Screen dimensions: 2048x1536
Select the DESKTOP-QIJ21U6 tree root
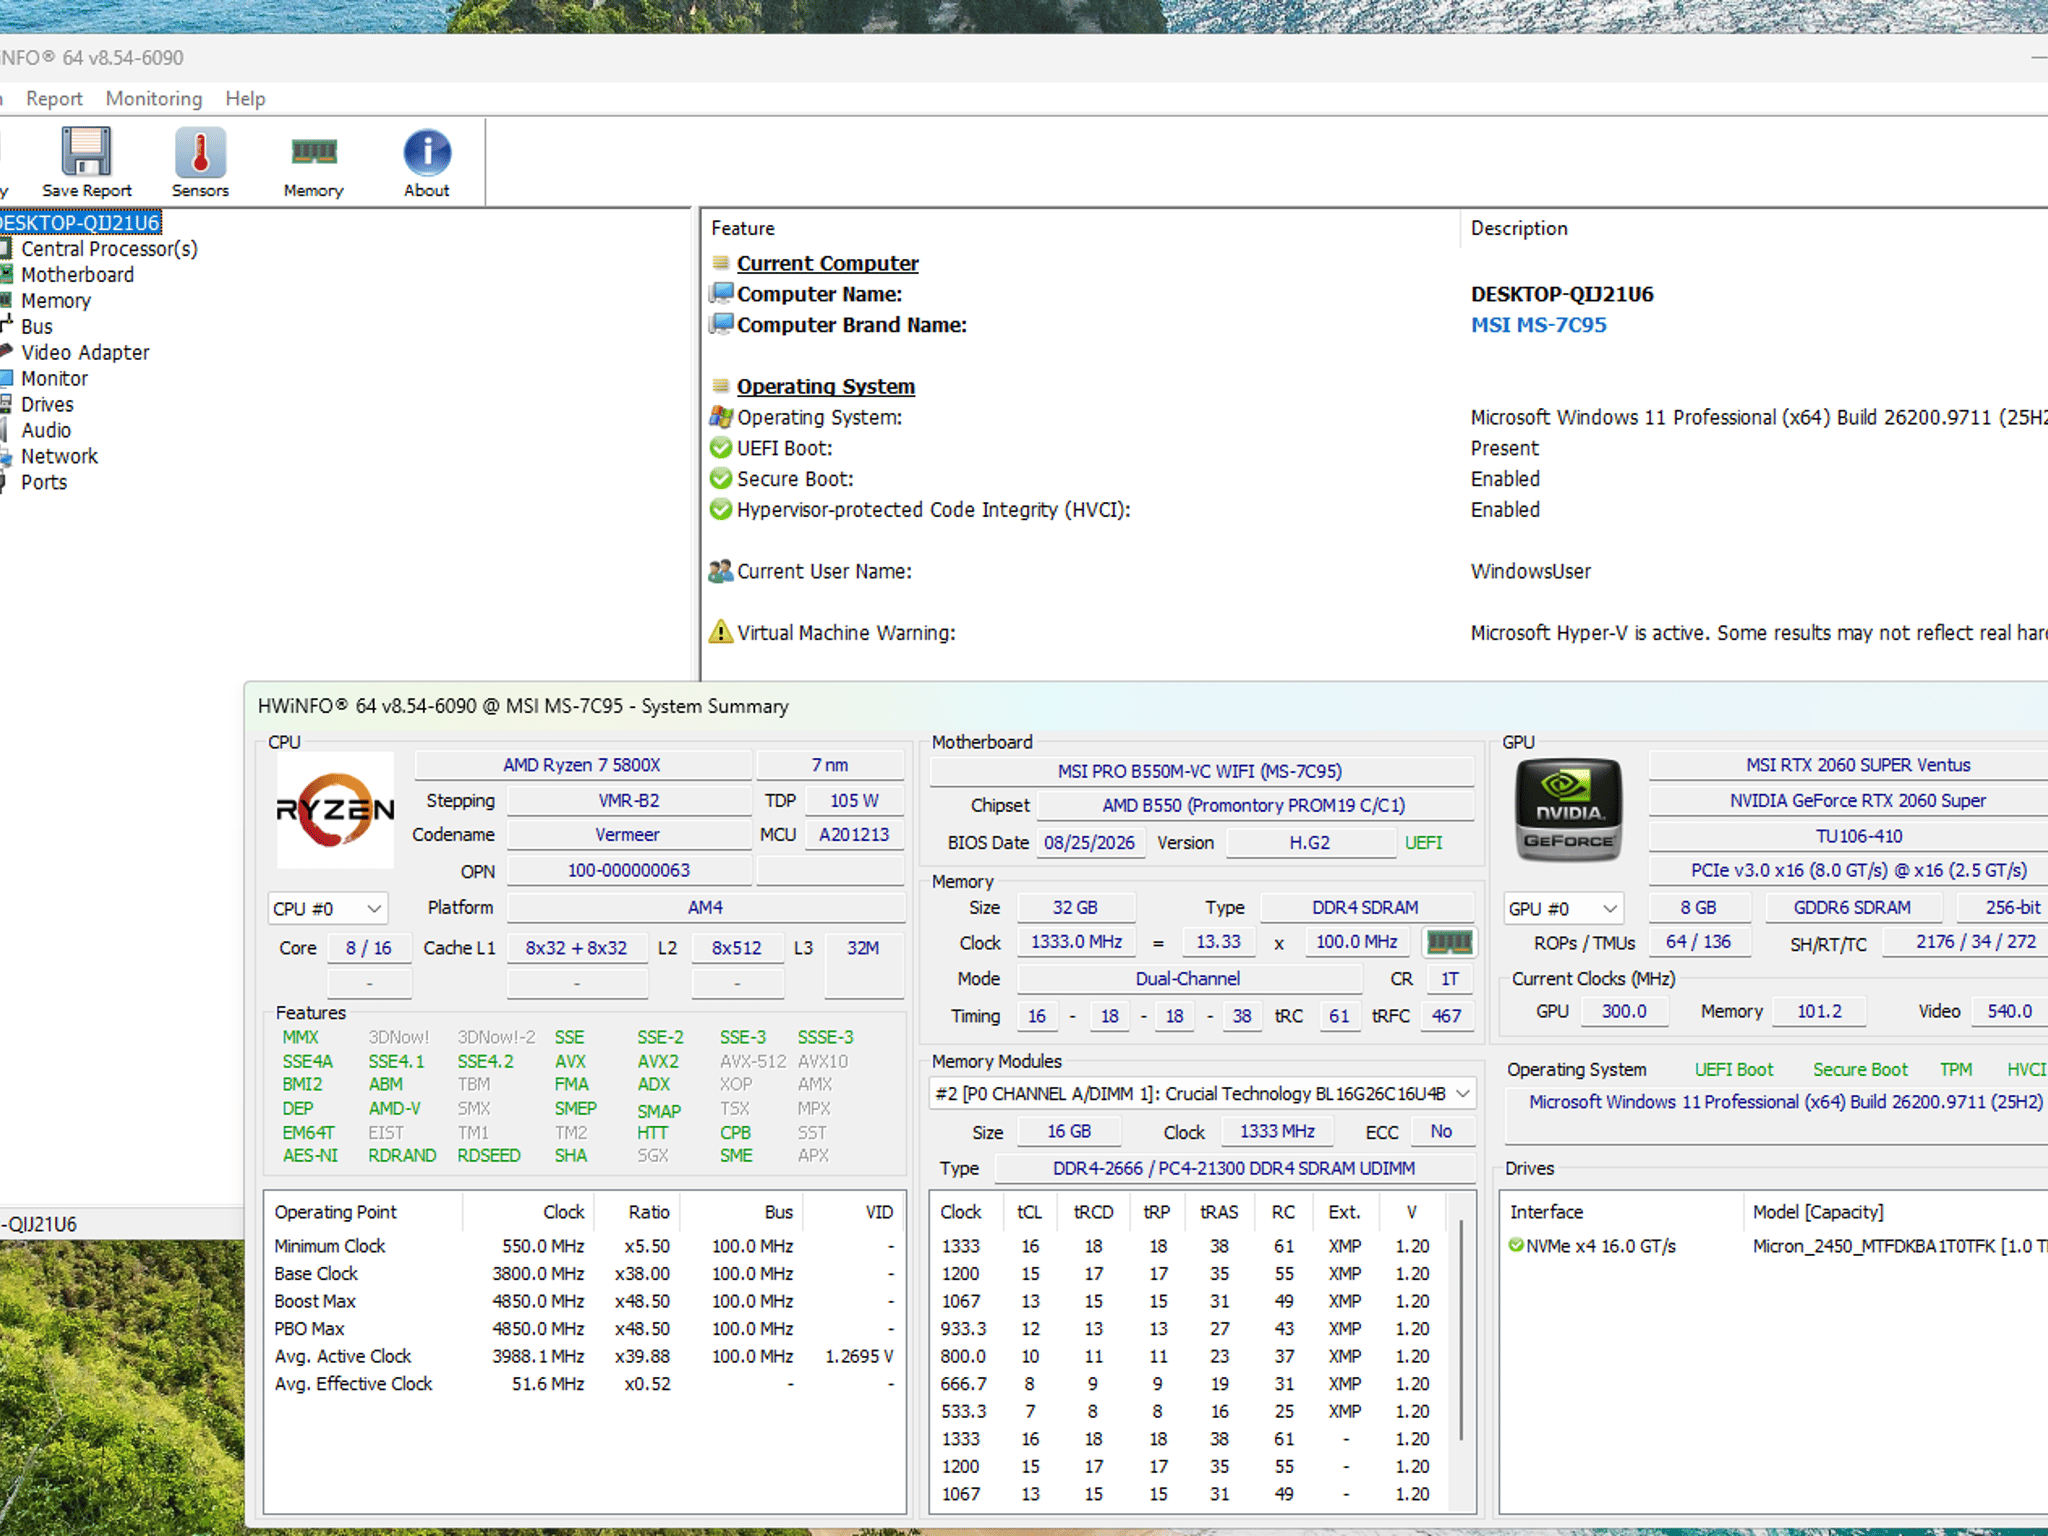[80, 223]
